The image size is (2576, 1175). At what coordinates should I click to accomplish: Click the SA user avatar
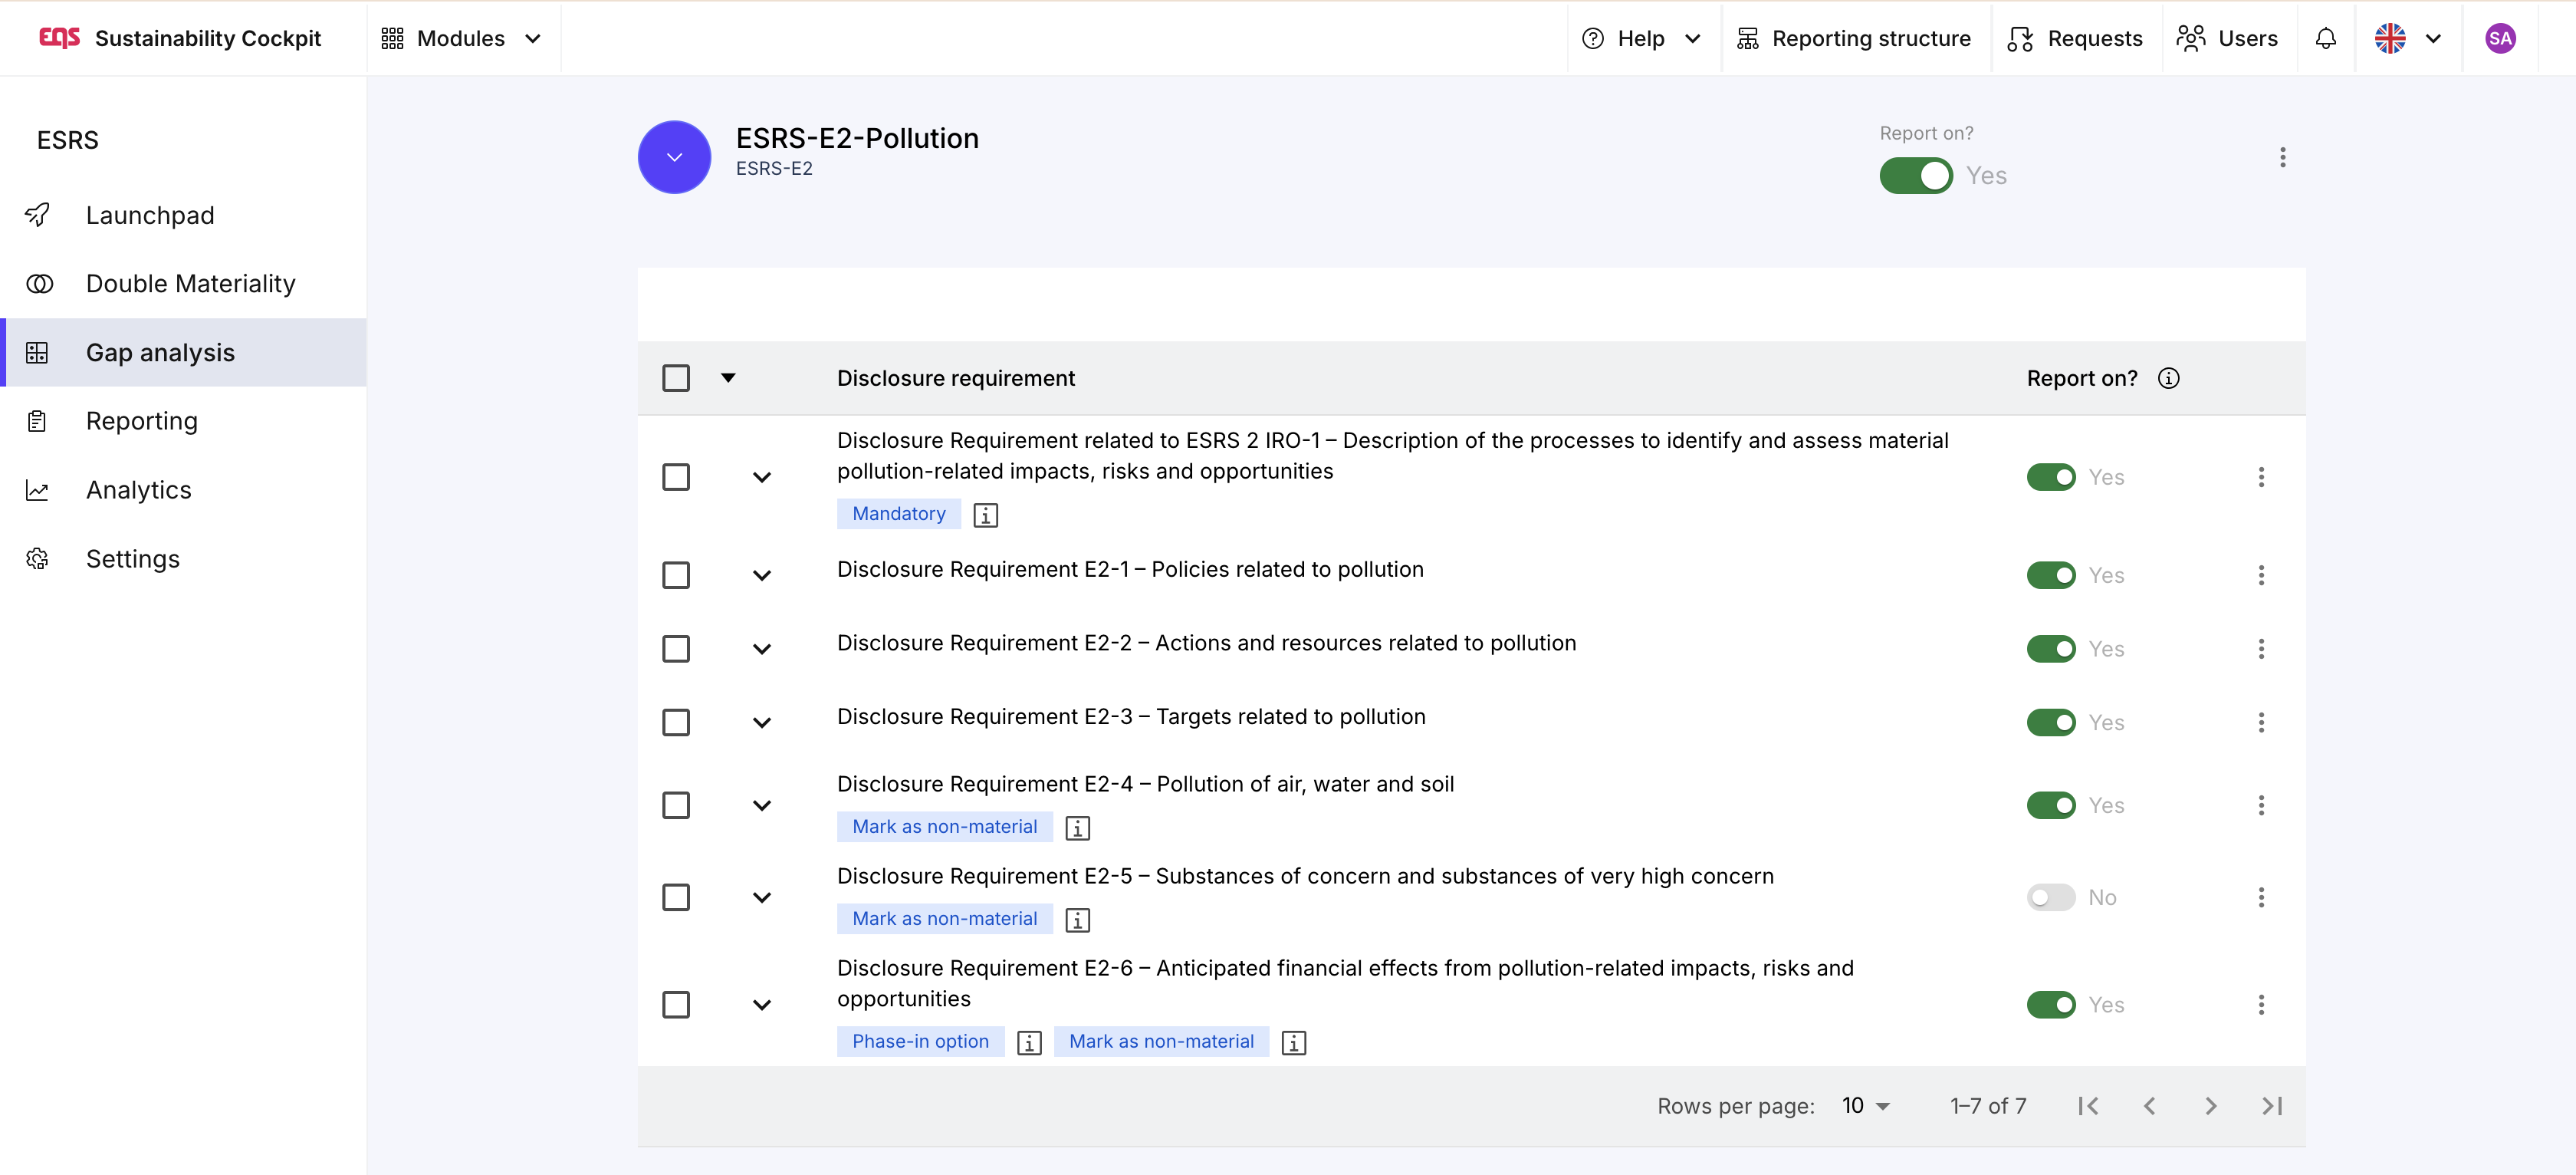point(2499,38)
